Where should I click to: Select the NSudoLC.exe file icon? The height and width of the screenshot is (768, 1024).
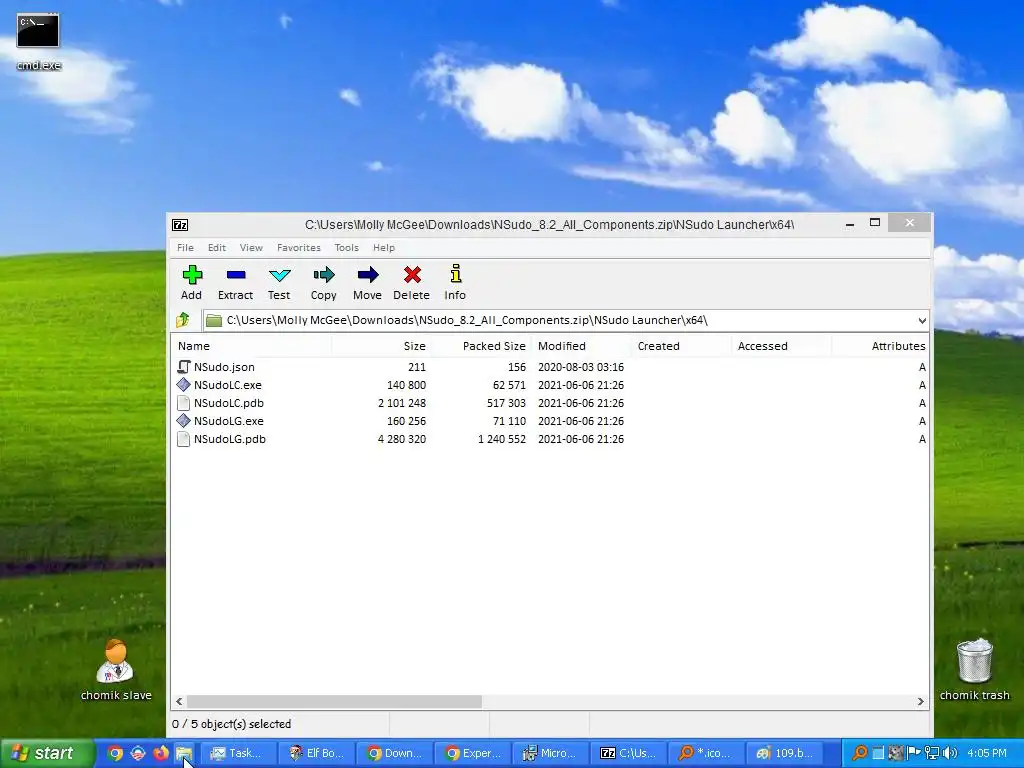tap(184, 385)
